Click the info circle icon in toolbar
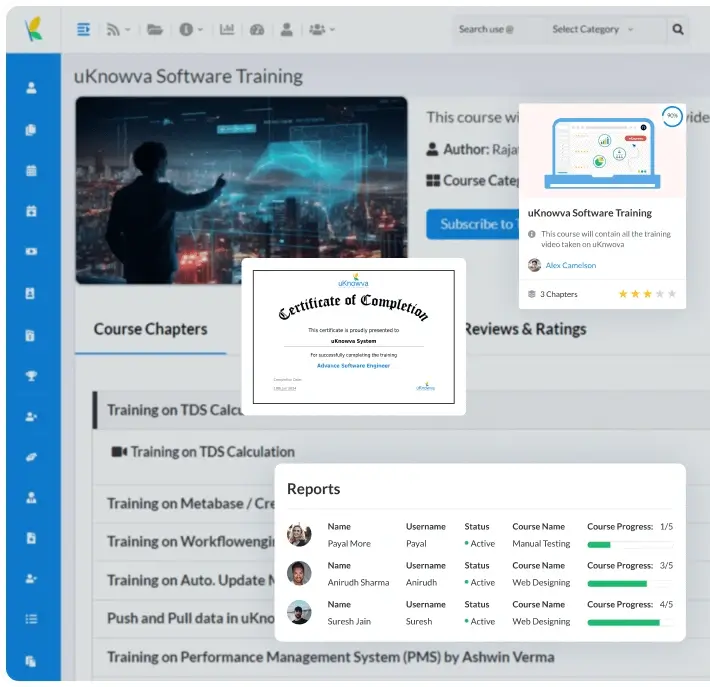 click(x=186, y=29)
